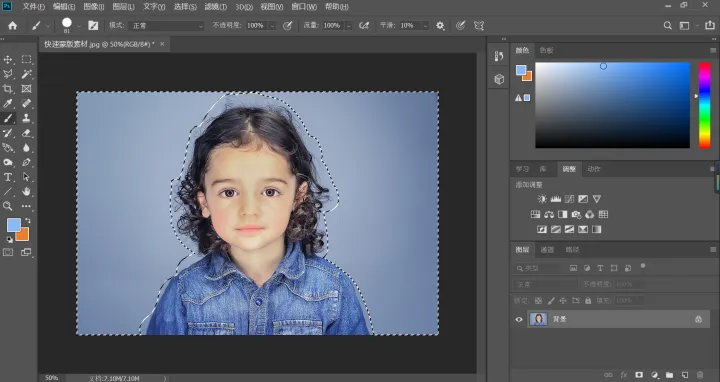Click the foreground color swatch in toolbar
This screenshot has height=382, width=720.
[13, 225]
